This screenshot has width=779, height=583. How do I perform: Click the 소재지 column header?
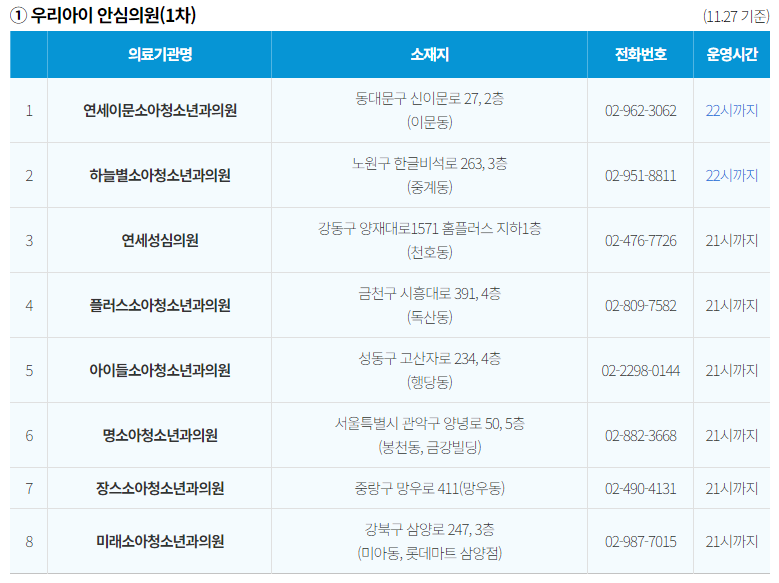(429, 54)
